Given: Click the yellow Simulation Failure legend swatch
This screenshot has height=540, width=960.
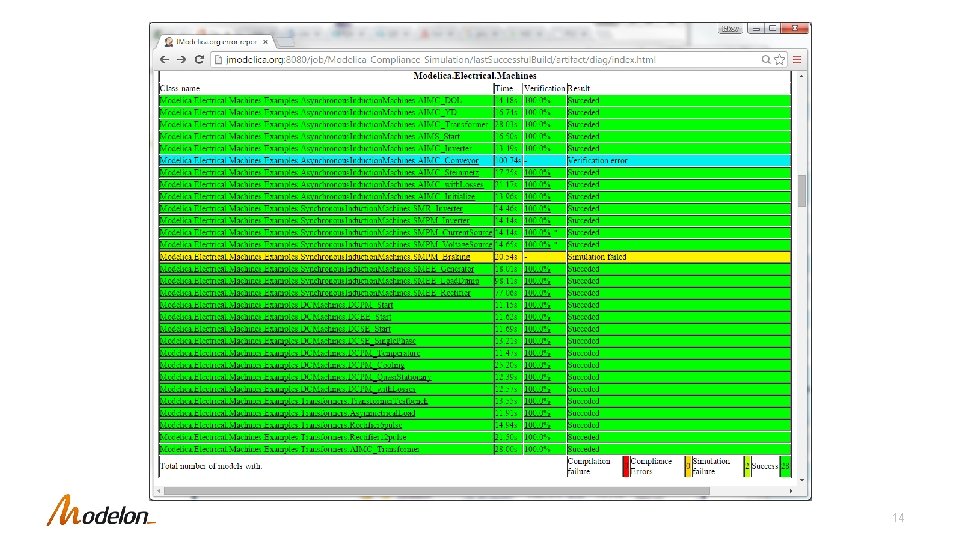Looking at the screenshot, I should coord(688,466).
